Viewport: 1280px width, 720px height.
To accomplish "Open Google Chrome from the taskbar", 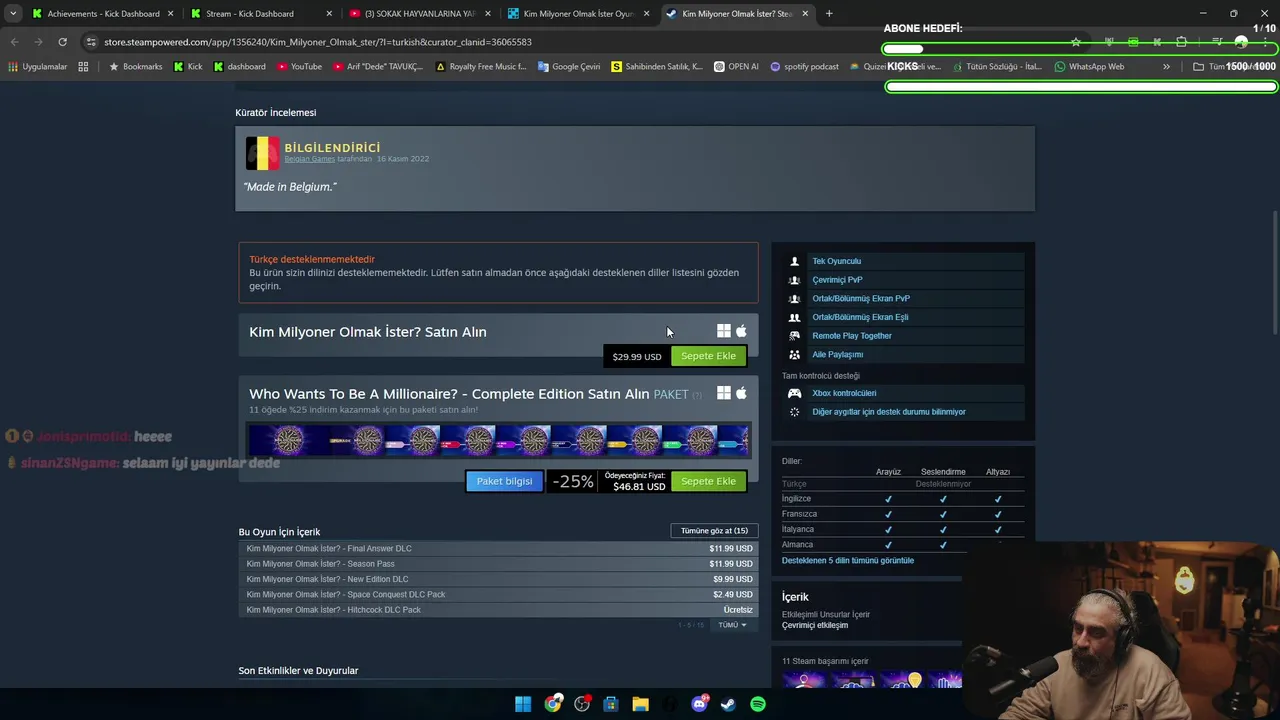I will [x=553, y=704].
